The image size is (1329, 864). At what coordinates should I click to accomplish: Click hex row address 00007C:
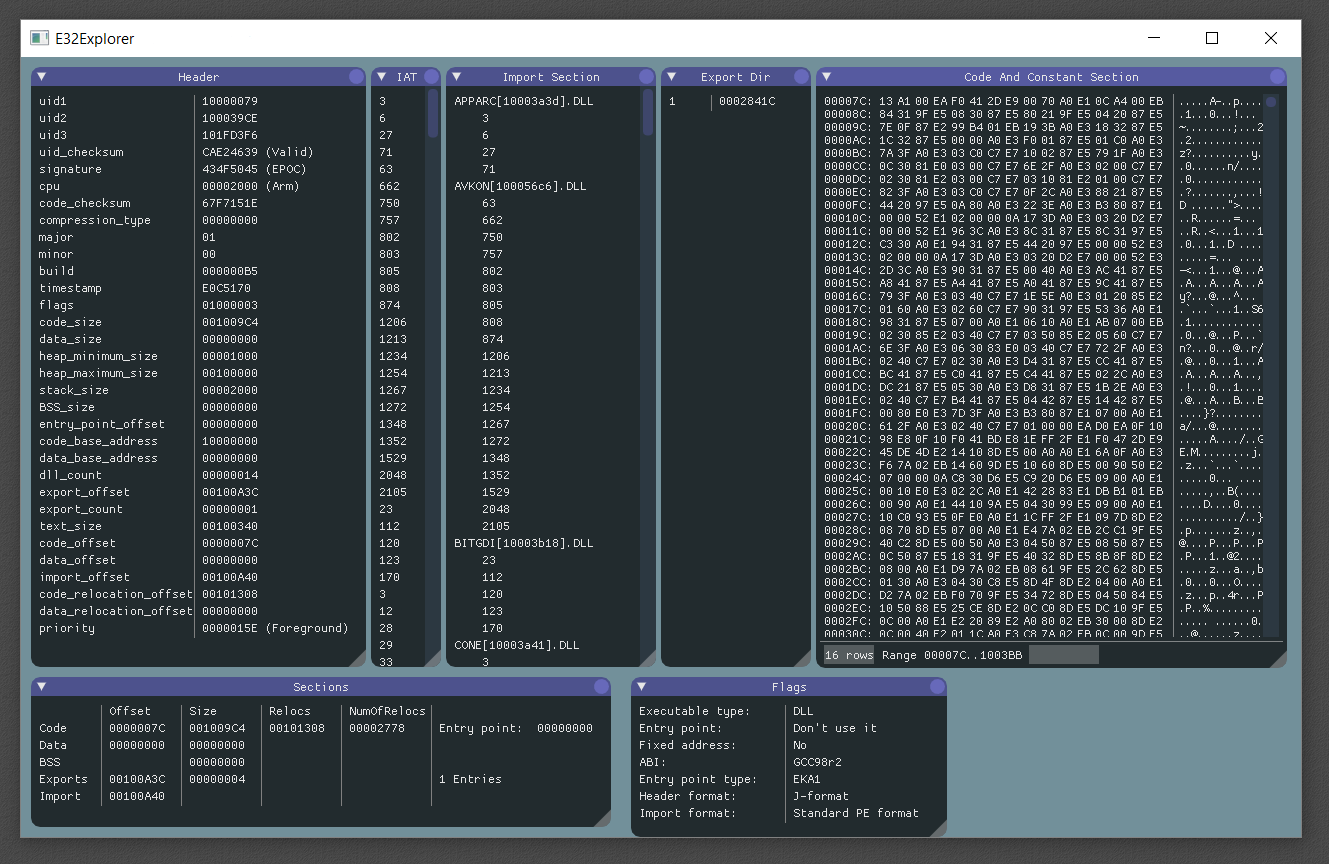click(848, 102)
